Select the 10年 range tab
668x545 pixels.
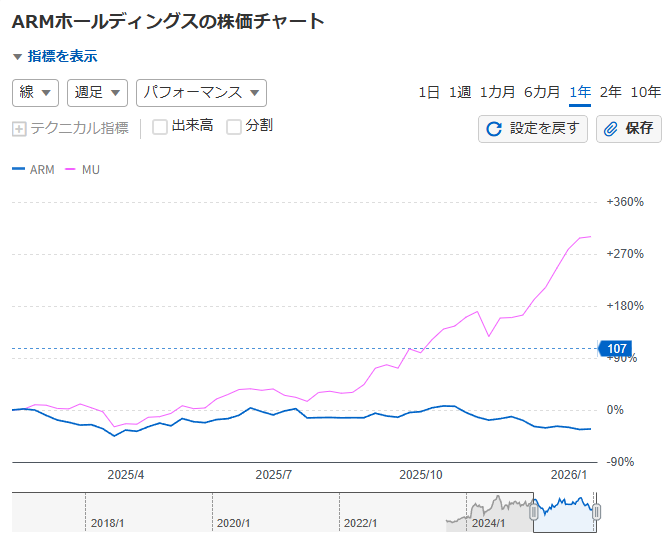645,92
